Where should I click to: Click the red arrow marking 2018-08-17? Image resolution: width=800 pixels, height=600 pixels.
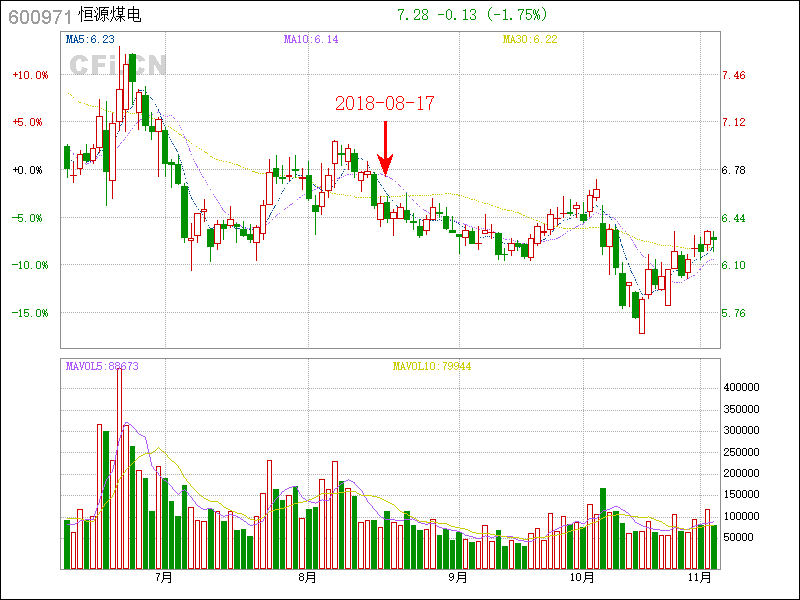[x=385, y=148]
